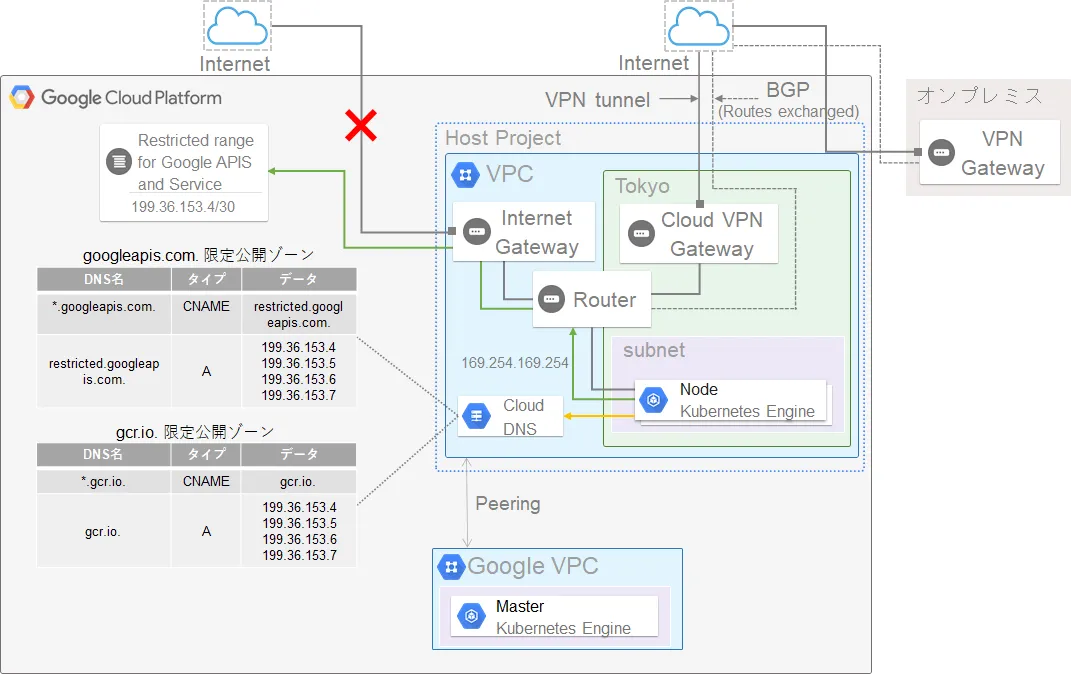Click the Internet Gateway node icon
Image resolution: width=1071 pixels, height=674 pixels.
pyautogui.click(x=477, y=231)
